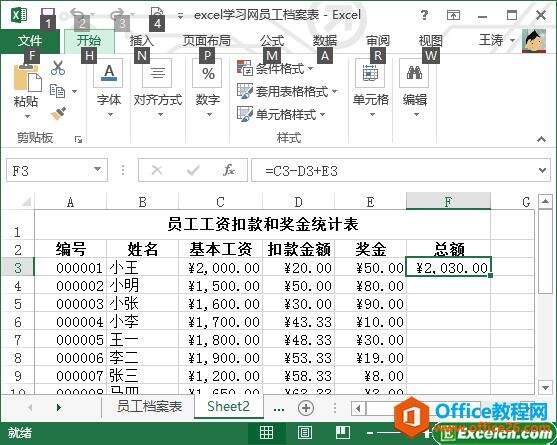
Task: Click cell containing 000005
Action: (x=70, y=340)
